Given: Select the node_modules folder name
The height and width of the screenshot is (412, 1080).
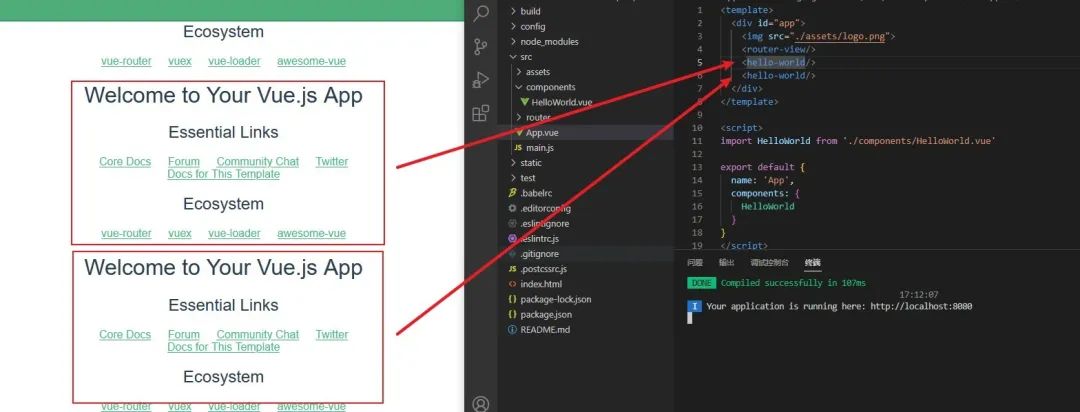Looking at the screenshot, I should [x=550, y=41].
